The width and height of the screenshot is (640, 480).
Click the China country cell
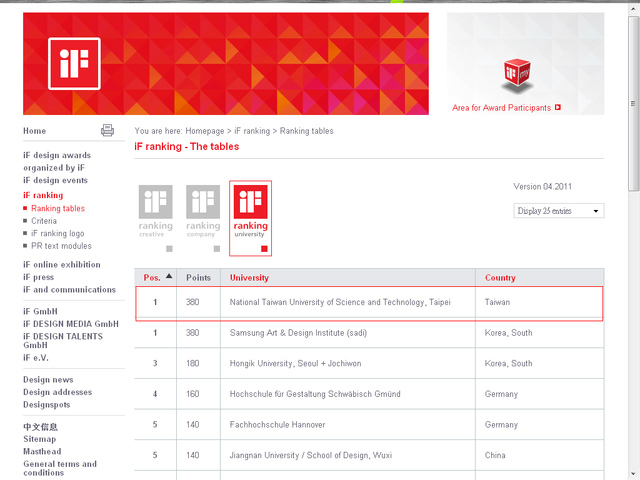click(495, 456)
